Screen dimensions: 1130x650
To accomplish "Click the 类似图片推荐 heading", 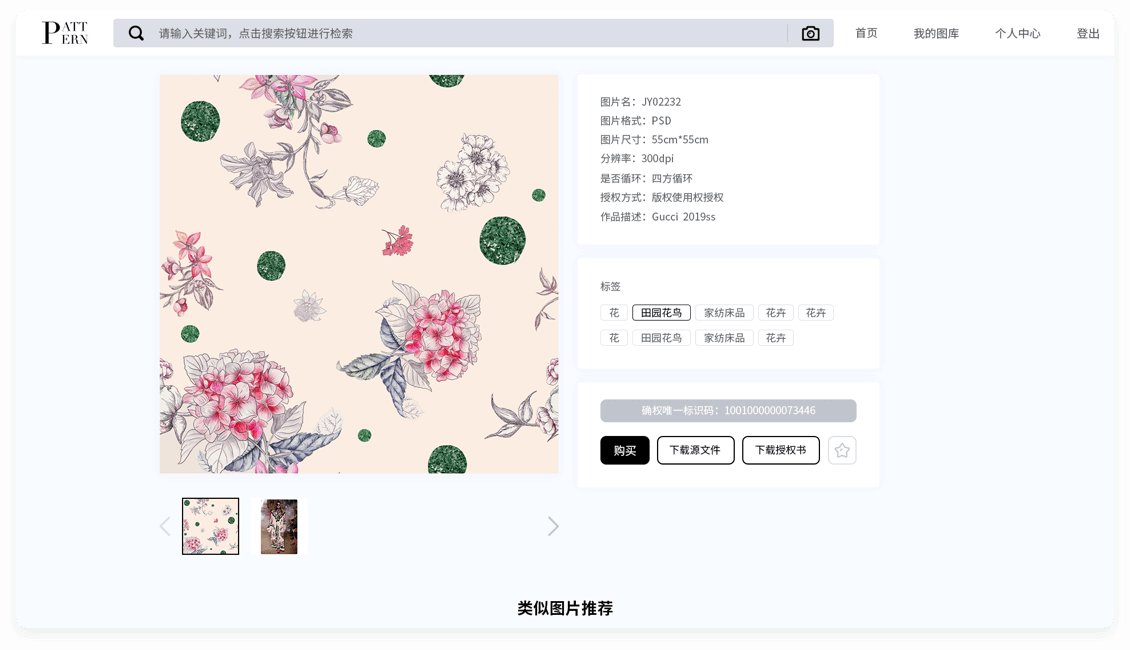I will tap(565, 608).
